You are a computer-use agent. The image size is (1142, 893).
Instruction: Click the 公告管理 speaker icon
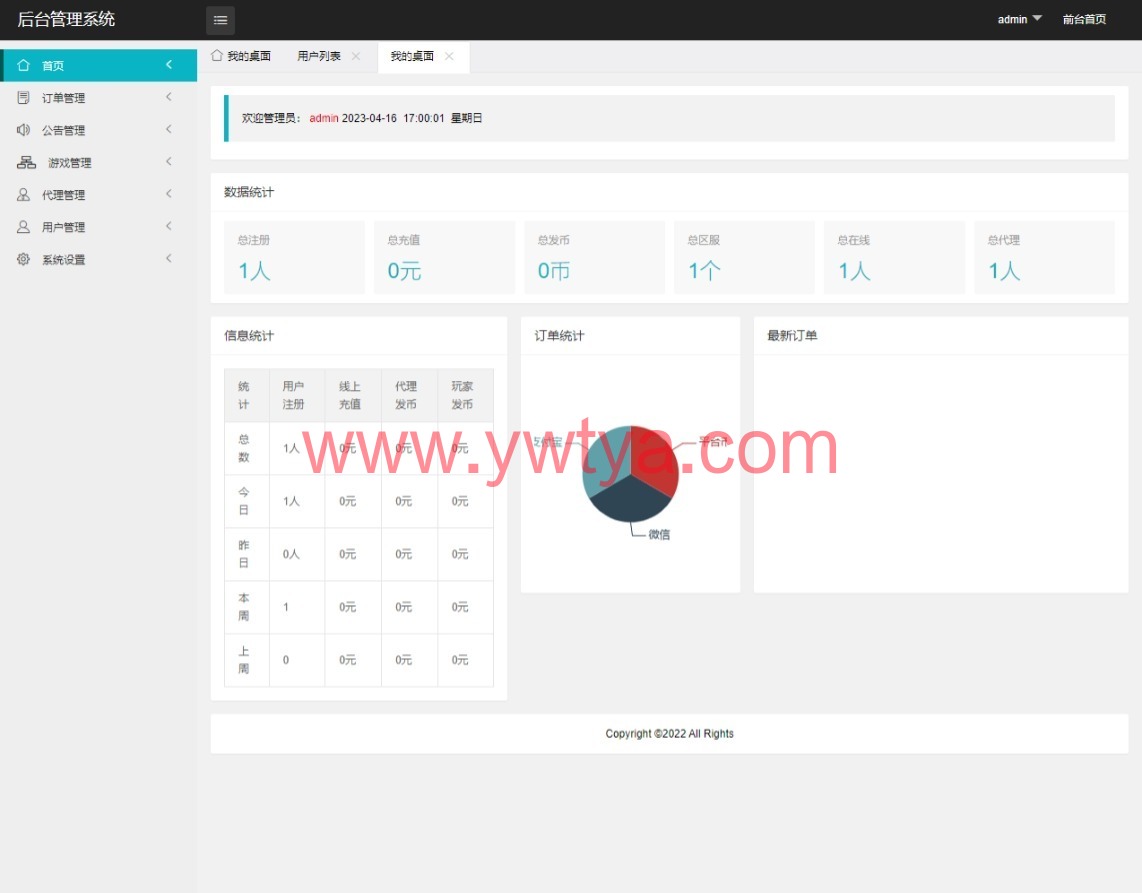point(23,130)
